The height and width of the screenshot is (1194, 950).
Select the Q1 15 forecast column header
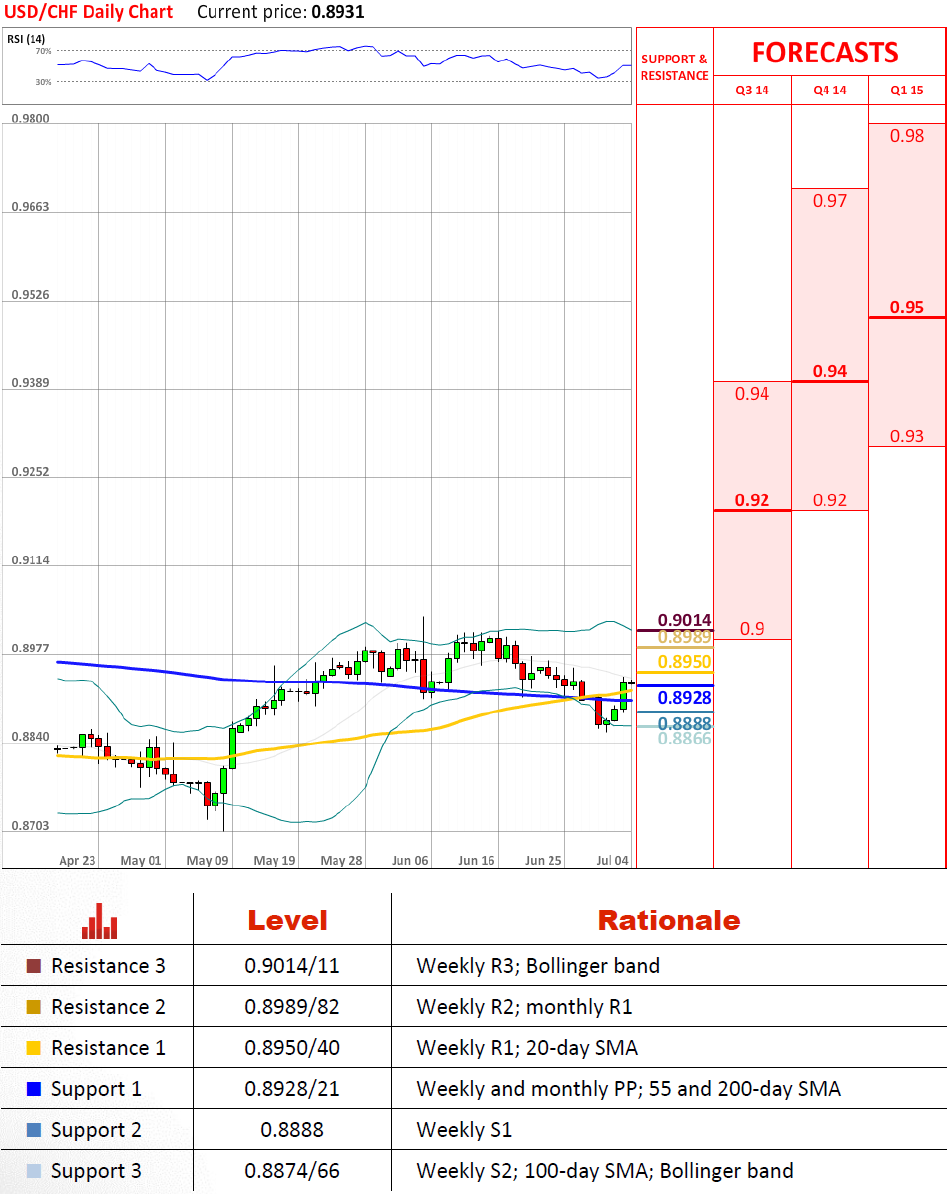[907, 90]
